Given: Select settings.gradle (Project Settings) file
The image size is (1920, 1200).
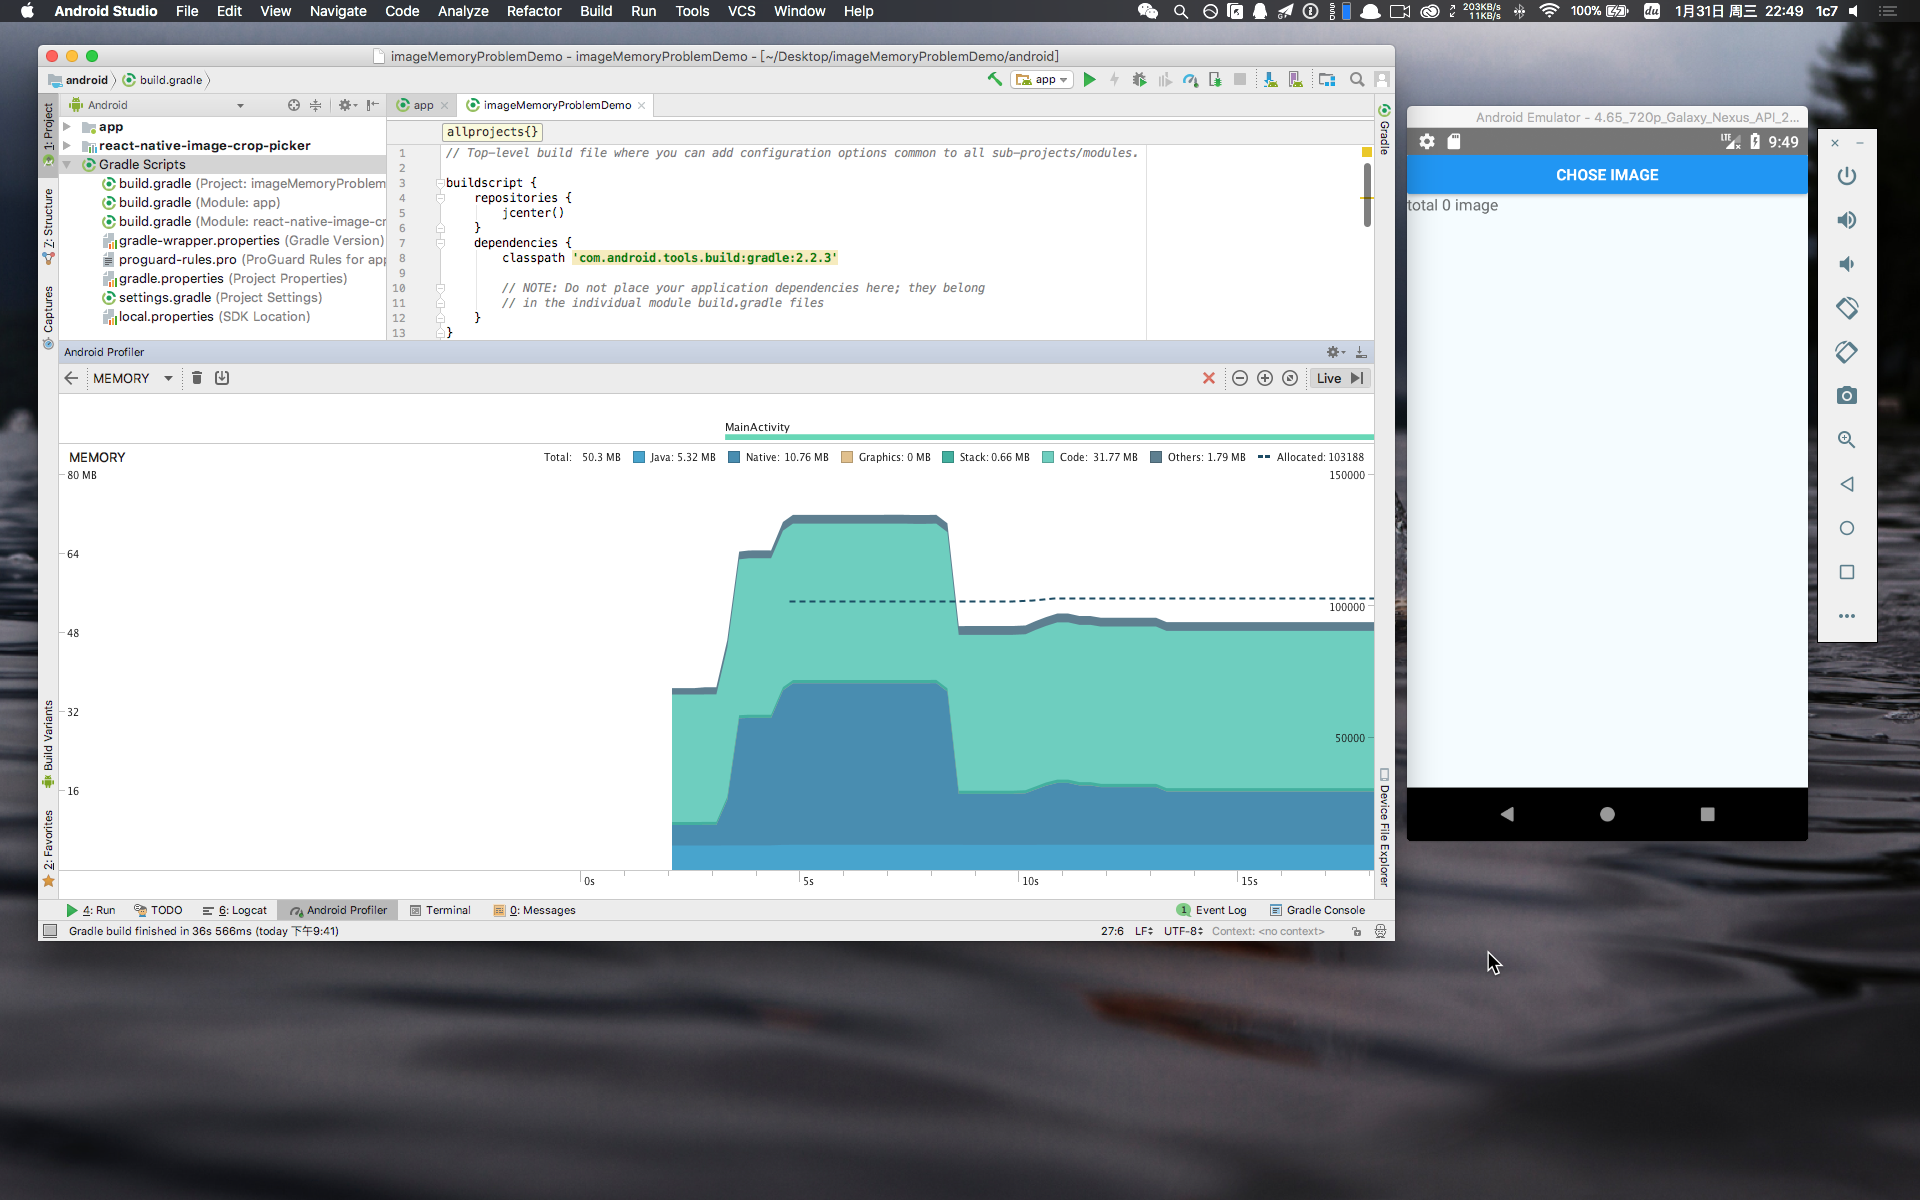Looking at the screenshot, I should click(211, 298).
